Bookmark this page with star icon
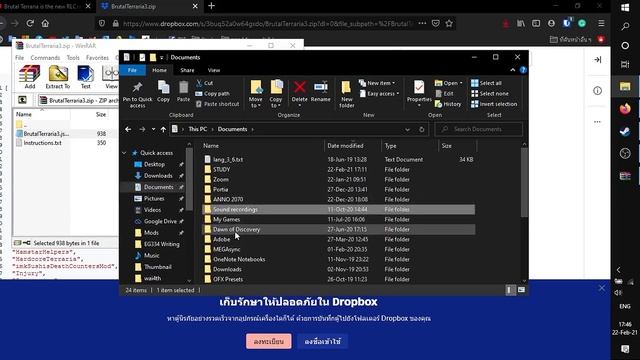Viewport: 640px width, 360px height. 449,23
